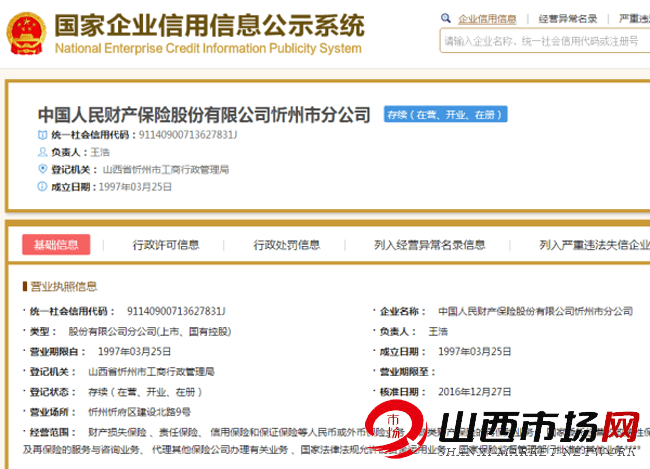Click the unified social credit code icon
Image resolution: width=650 pixels, height=469 pixels.
42,135
